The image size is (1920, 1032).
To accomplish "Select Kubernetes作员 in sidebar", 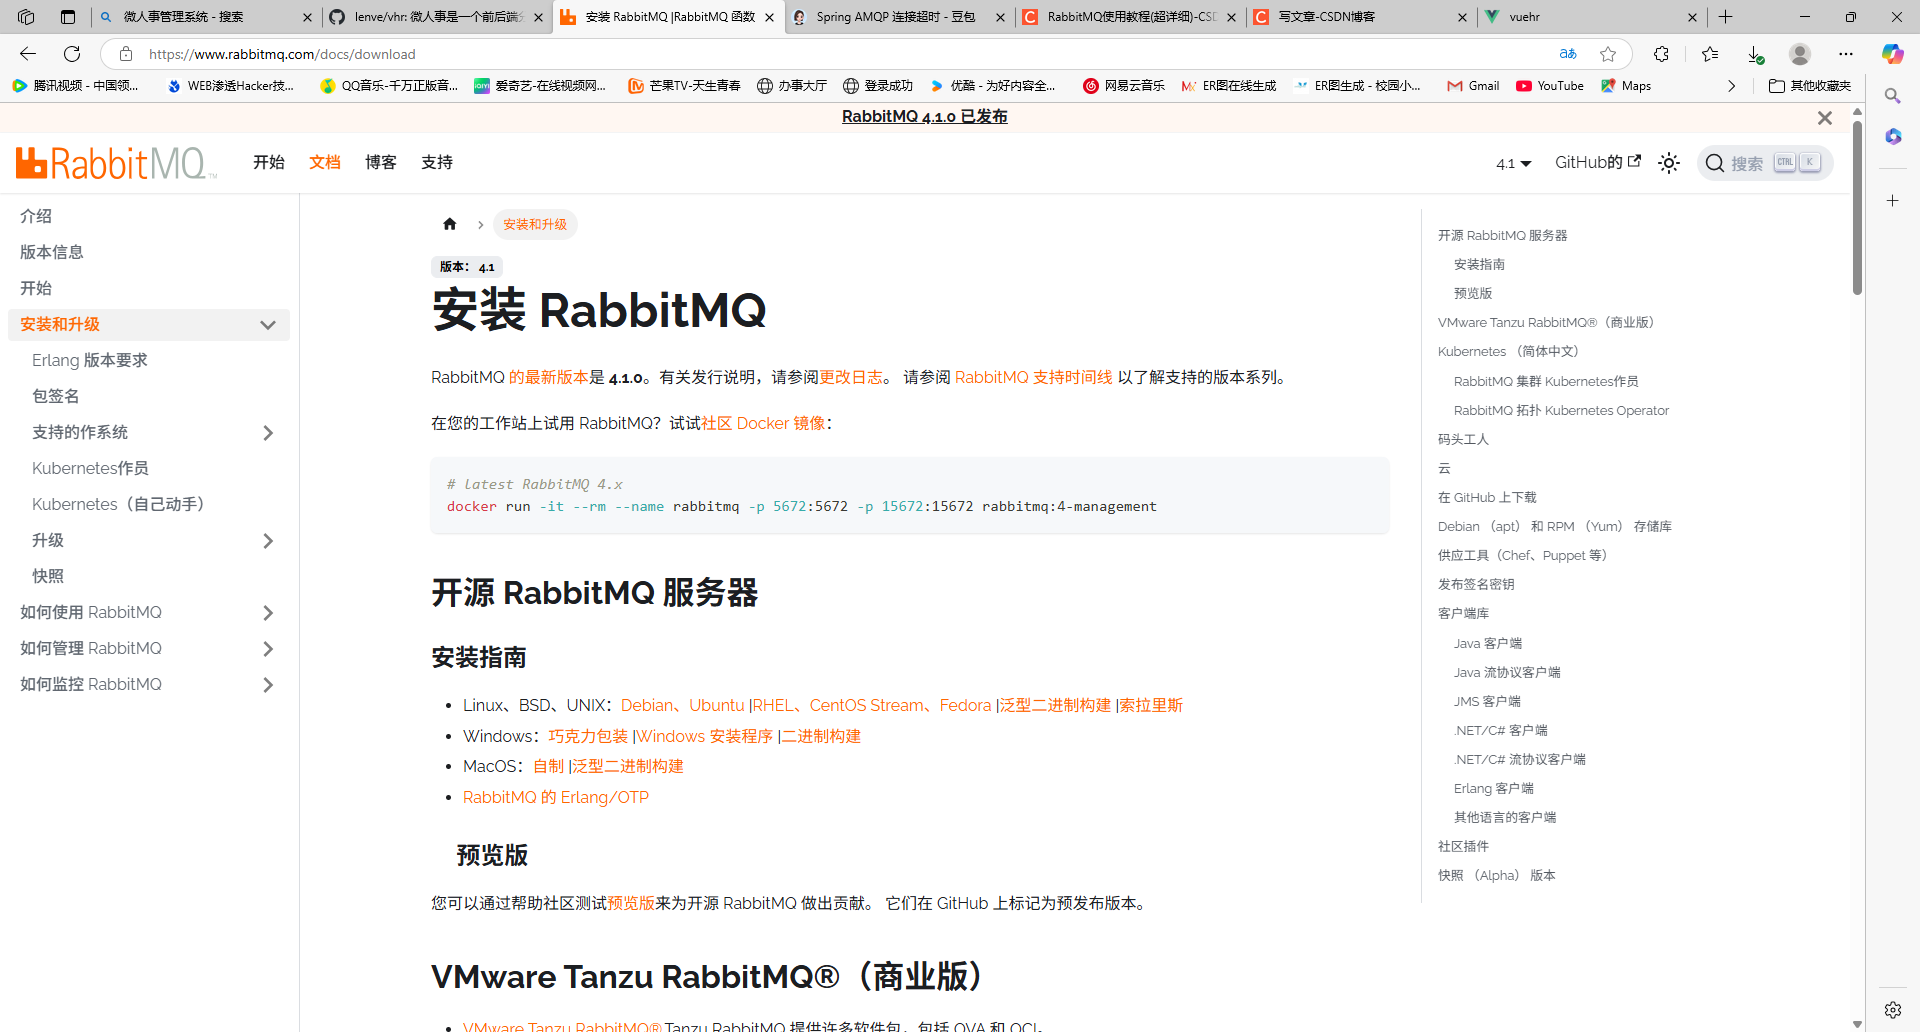I will 90,468.
